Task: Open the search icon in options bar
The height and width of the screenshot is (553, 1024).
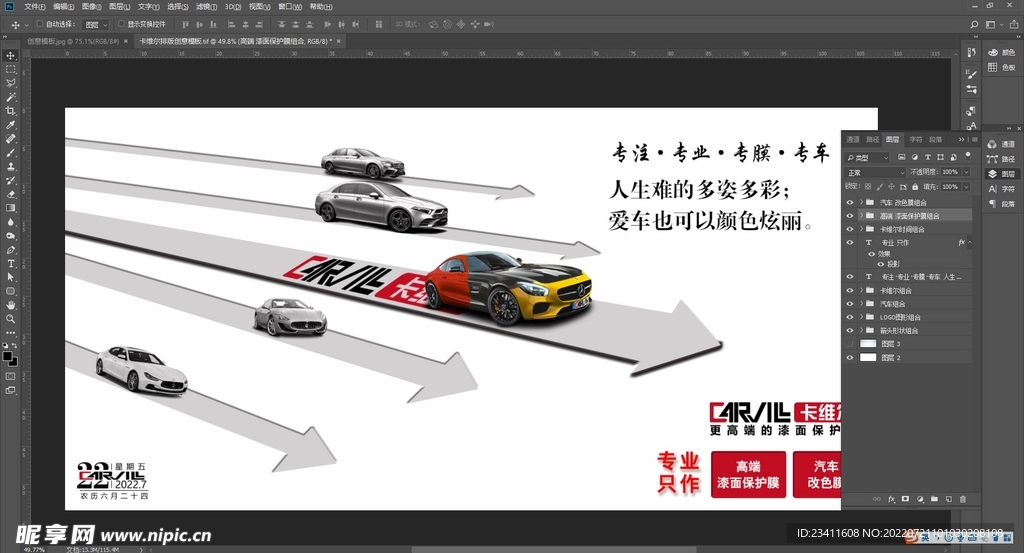Action: [x=974, y=24]
